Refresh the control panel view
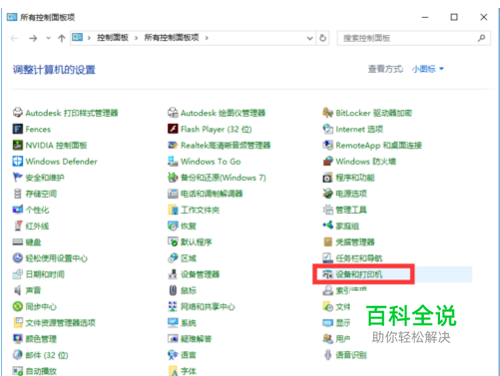This screenshot has width=500, height=376. [x=323, y=38]
